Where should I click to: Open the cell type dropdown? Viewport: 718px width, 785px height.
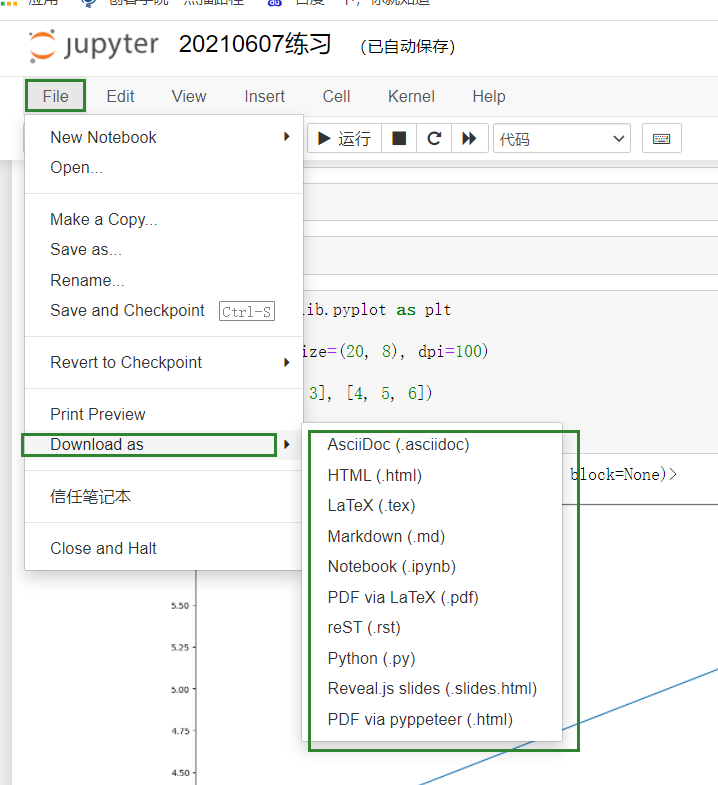tap(562, 139)
